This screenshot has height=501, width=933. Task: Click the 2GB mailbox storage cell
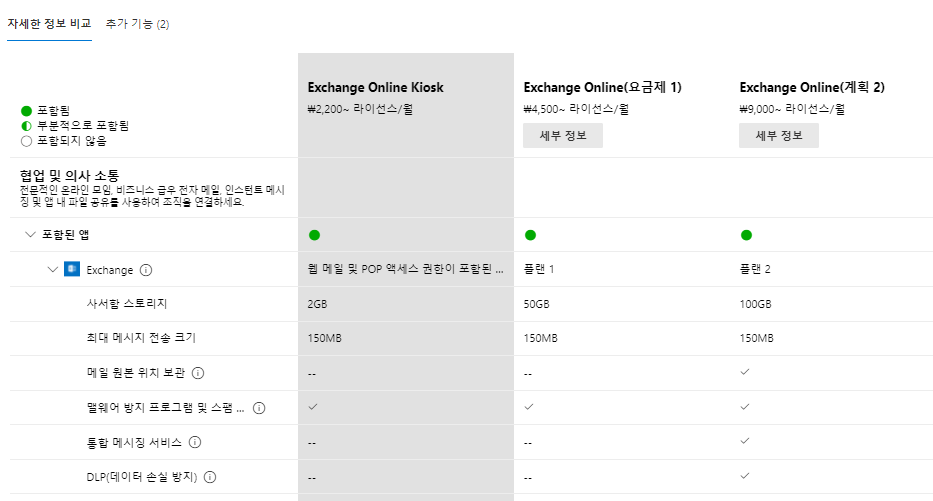pyautogui.click(x=317, y=304)
